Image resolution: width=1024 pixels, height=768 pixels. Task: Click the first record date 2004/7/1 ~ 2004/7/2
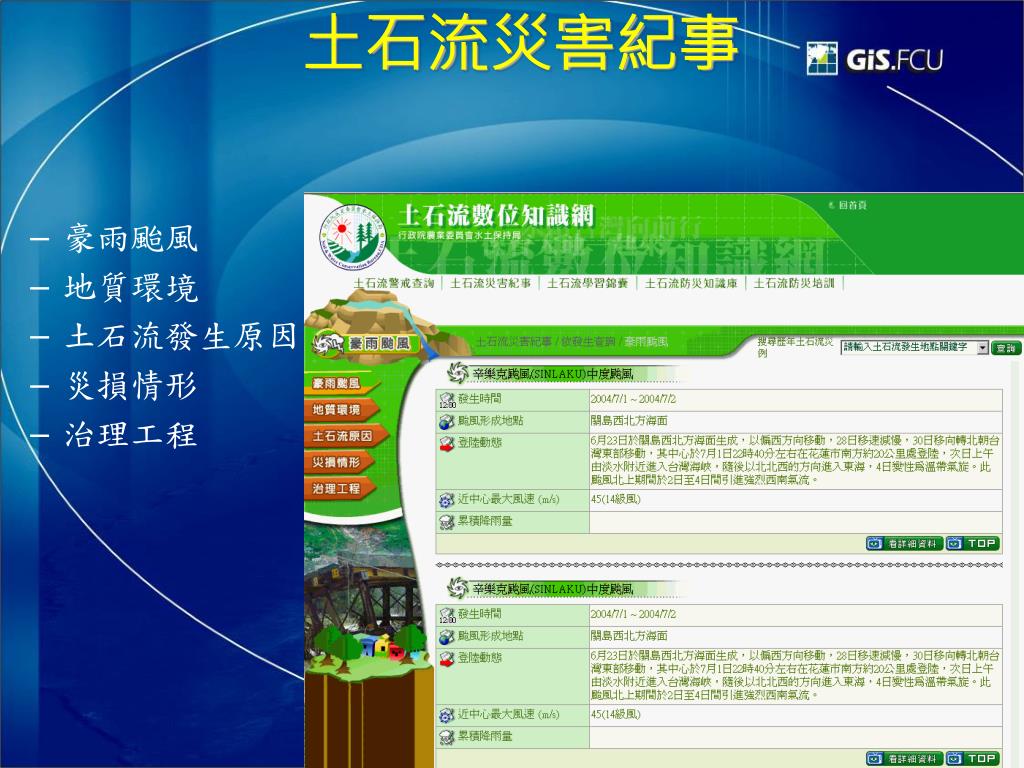coord(633,399)
